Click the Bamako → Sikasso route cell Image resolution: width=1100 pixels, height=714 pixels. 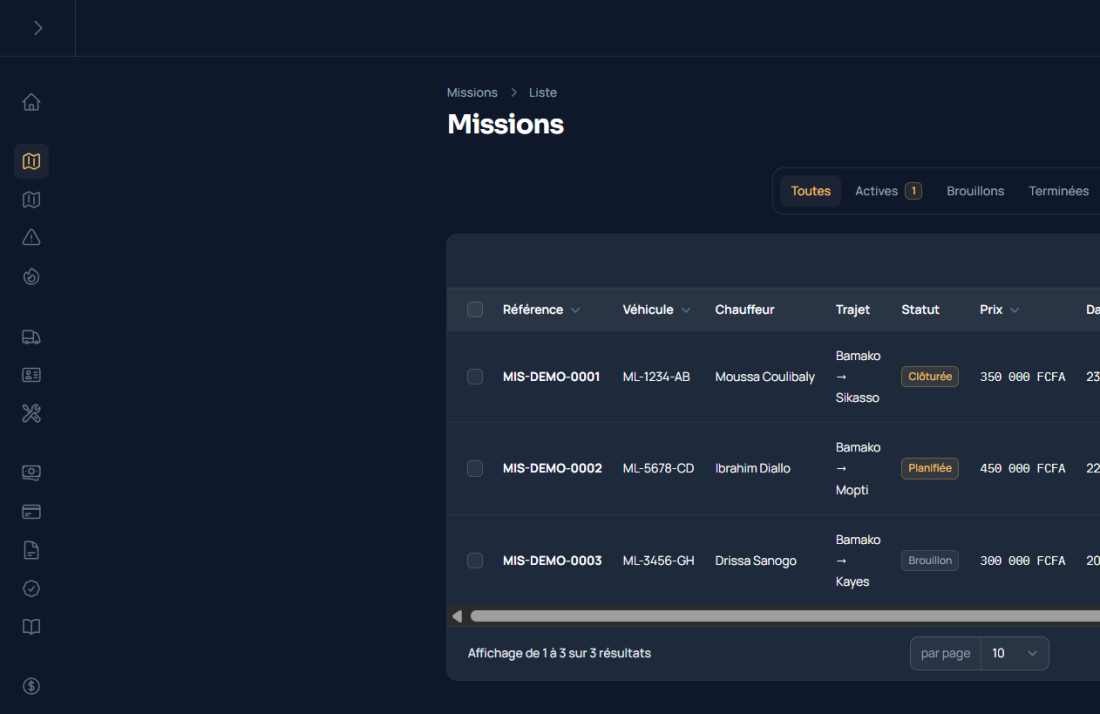tap(857, 377)
